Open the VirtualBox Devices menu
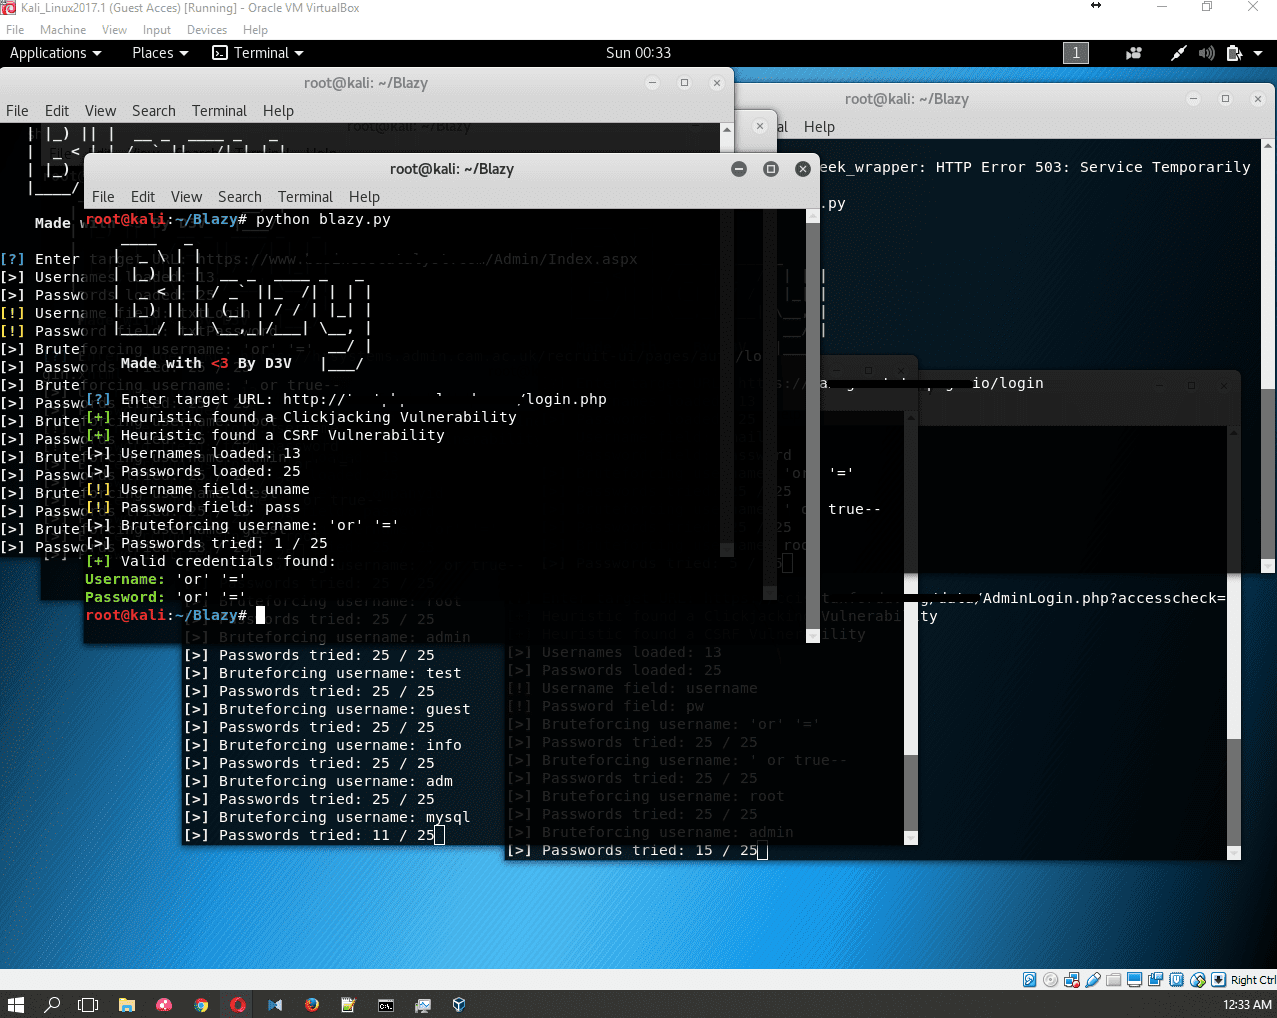Screen dimensions: 1277x1018 (x=207, y=30)
